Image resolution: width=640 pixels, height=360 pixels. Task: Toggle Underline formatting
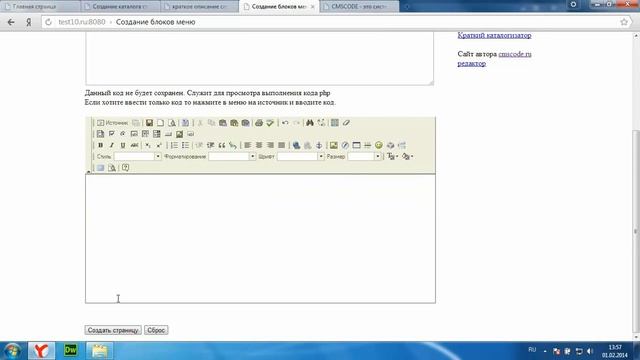click(122, 145)
